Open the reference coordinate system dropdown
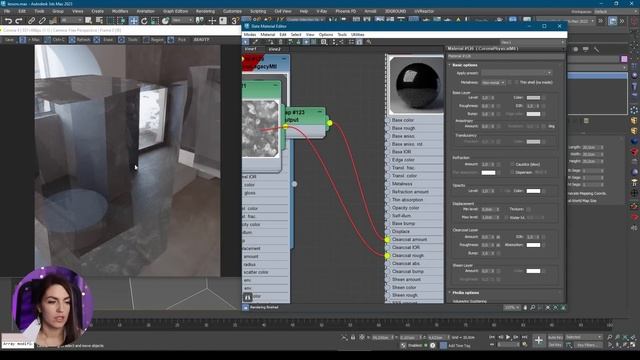Image resolution: width=640 pixels, height=360 pixels. click(182, 20)
